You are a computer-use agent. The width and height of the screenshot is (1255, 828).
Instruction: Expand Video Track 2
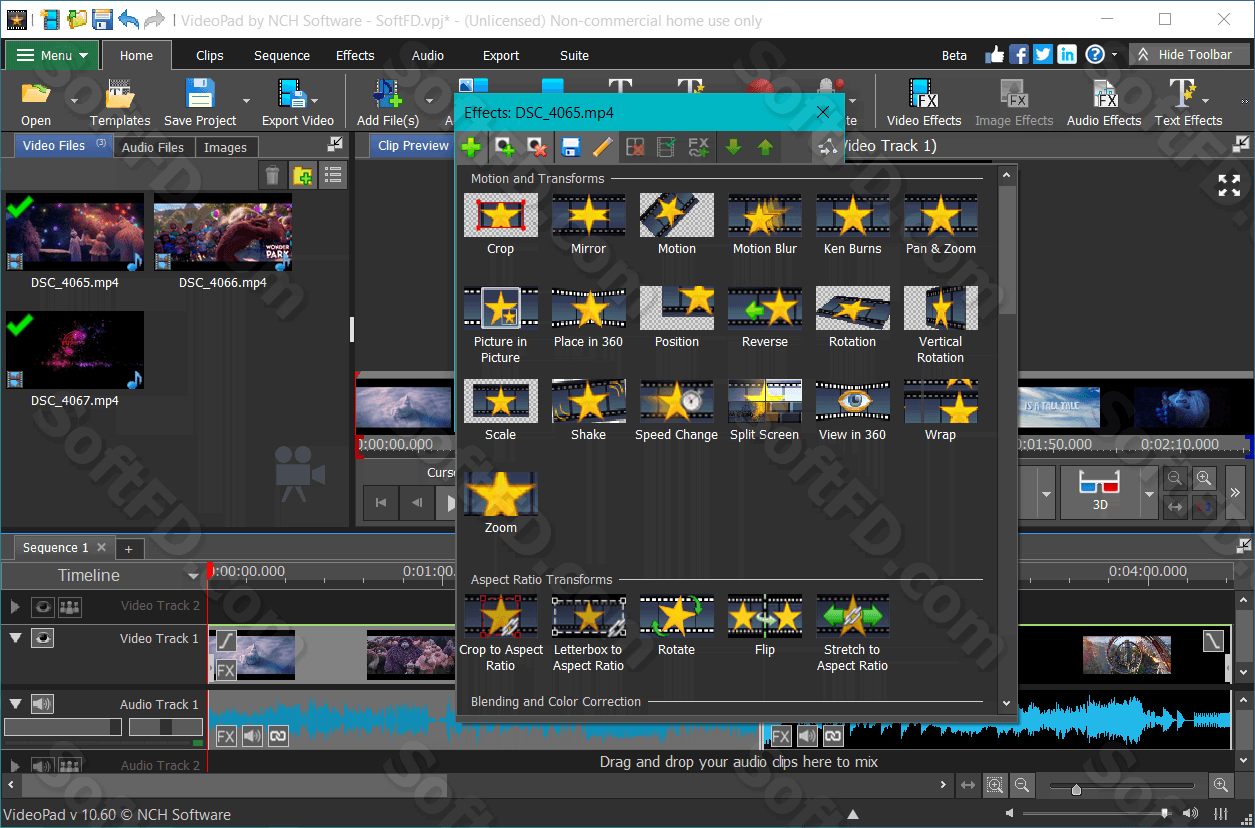coord(15,606)
